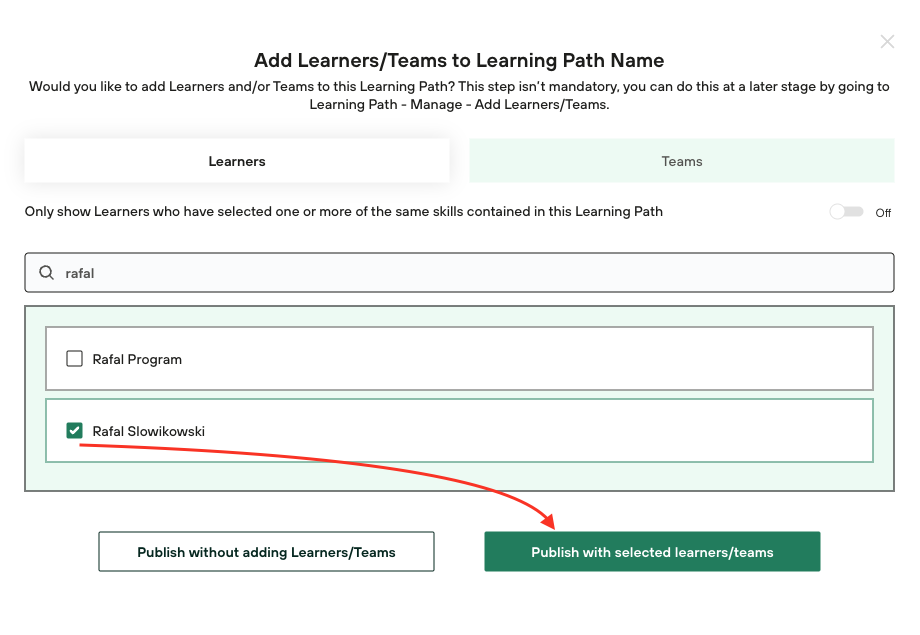The width and height of the screenshot is (920, 635).
Task: Click the red arrow annotation head
Action: pyautogui.click(x=547, y=521)
